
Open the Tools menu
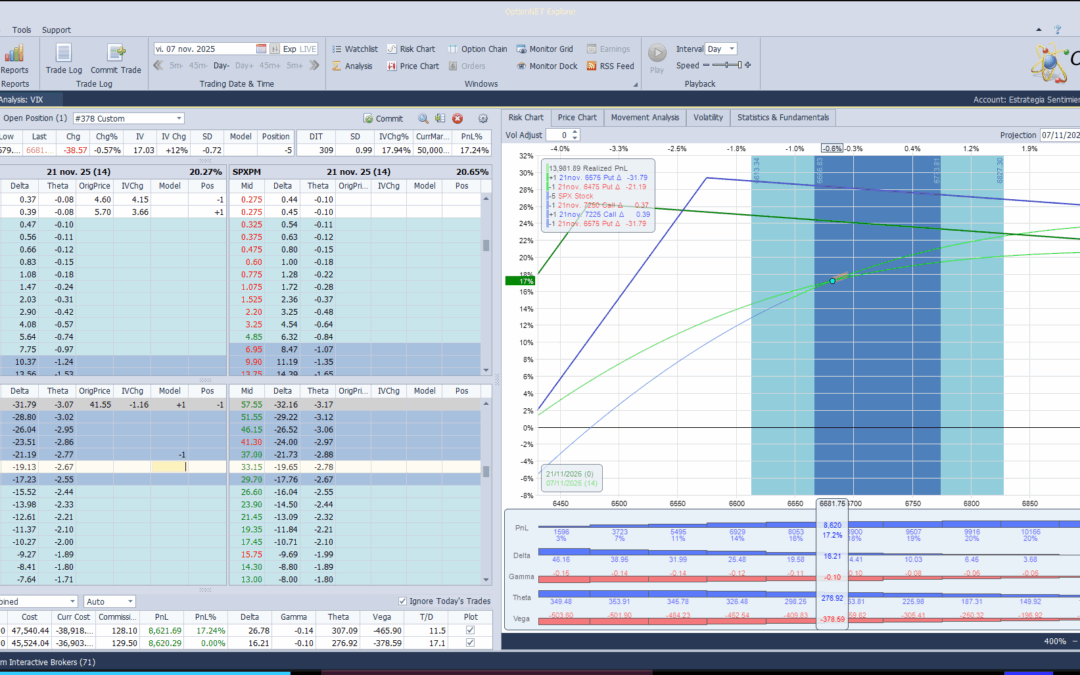coord(21,30)
